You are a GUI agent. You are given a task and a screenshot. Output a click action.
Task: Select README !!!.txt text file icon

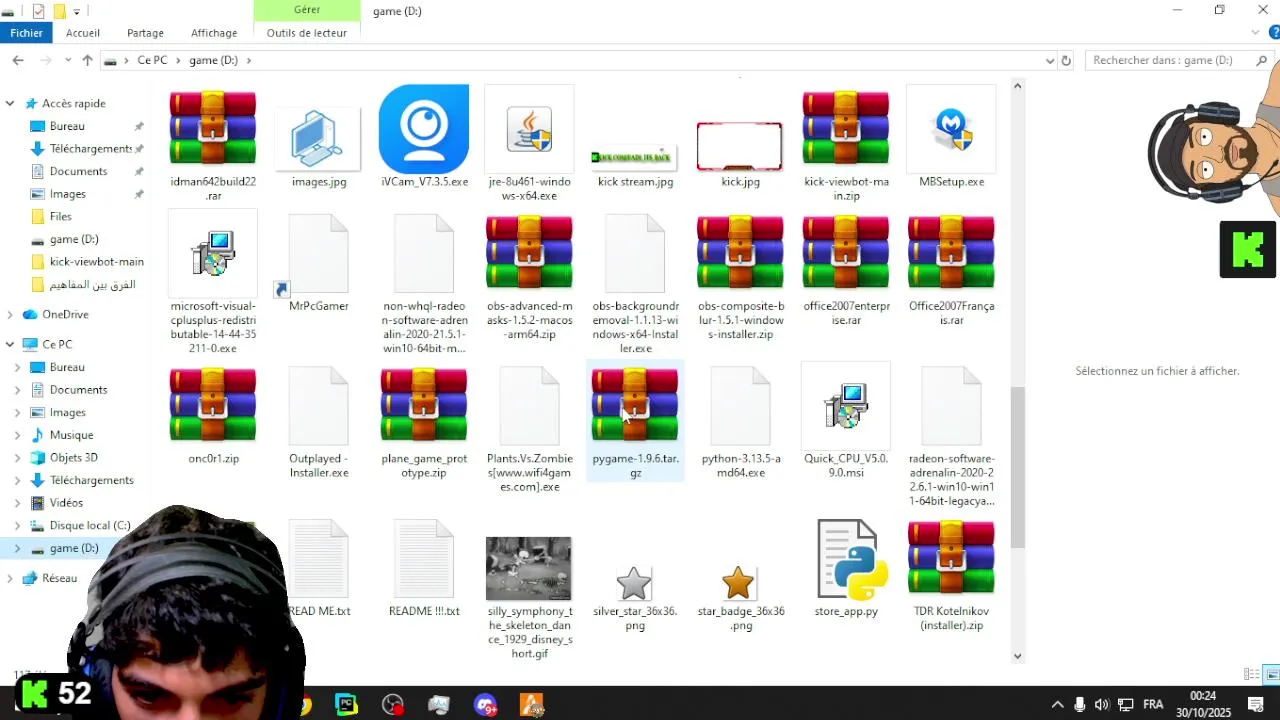pos(424,558)
